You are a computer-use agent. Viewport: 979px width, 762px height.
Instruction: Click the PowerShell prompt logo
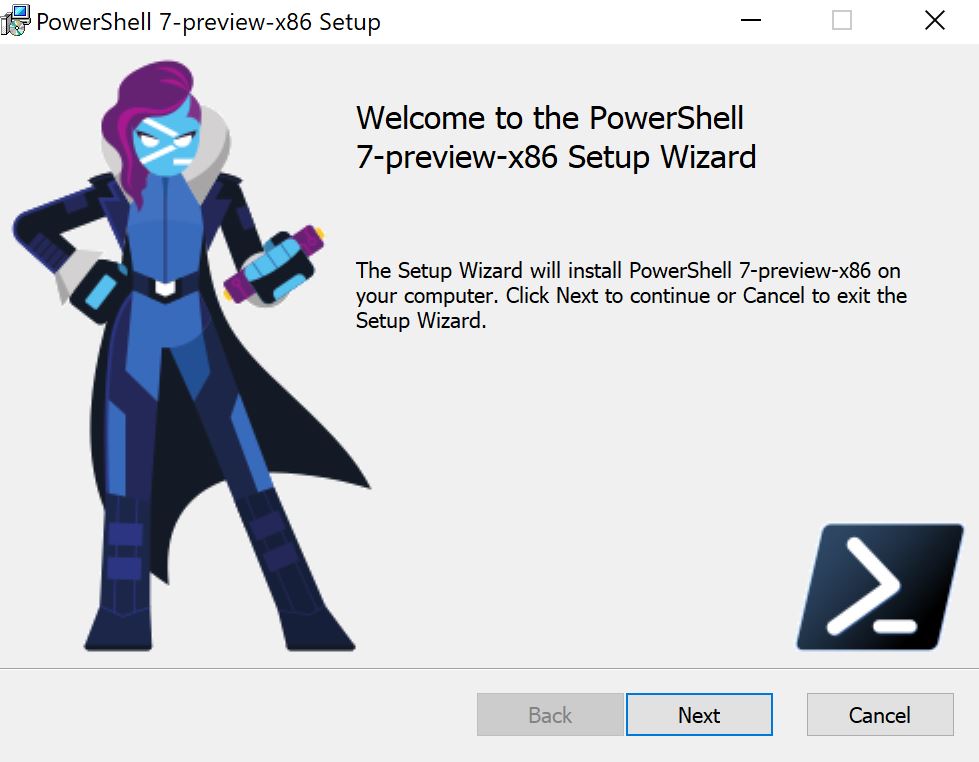(x=880, y=586)
